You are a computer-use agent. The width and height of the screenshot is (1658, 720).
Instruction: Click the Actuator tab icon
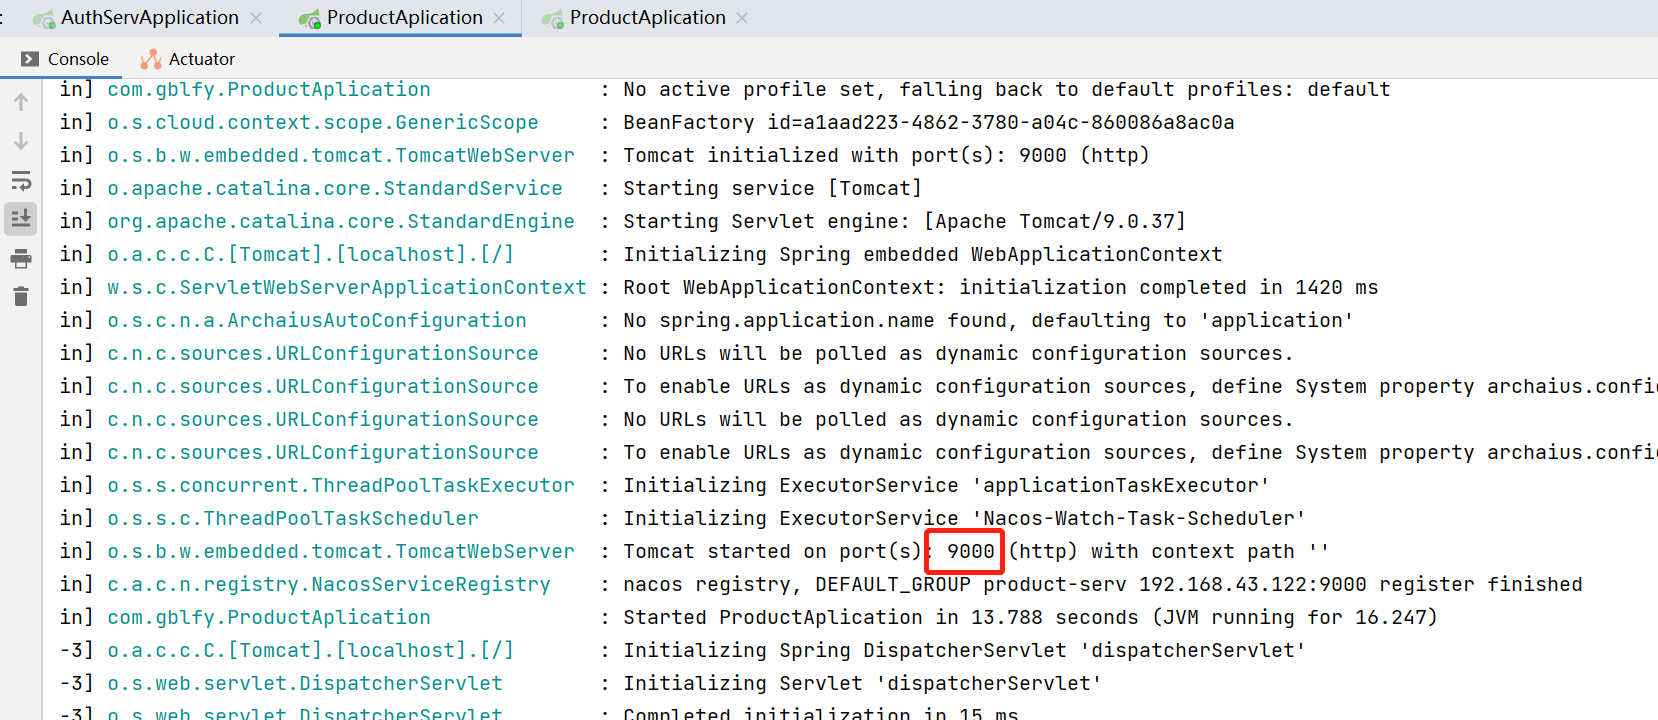tap(151, 59)
